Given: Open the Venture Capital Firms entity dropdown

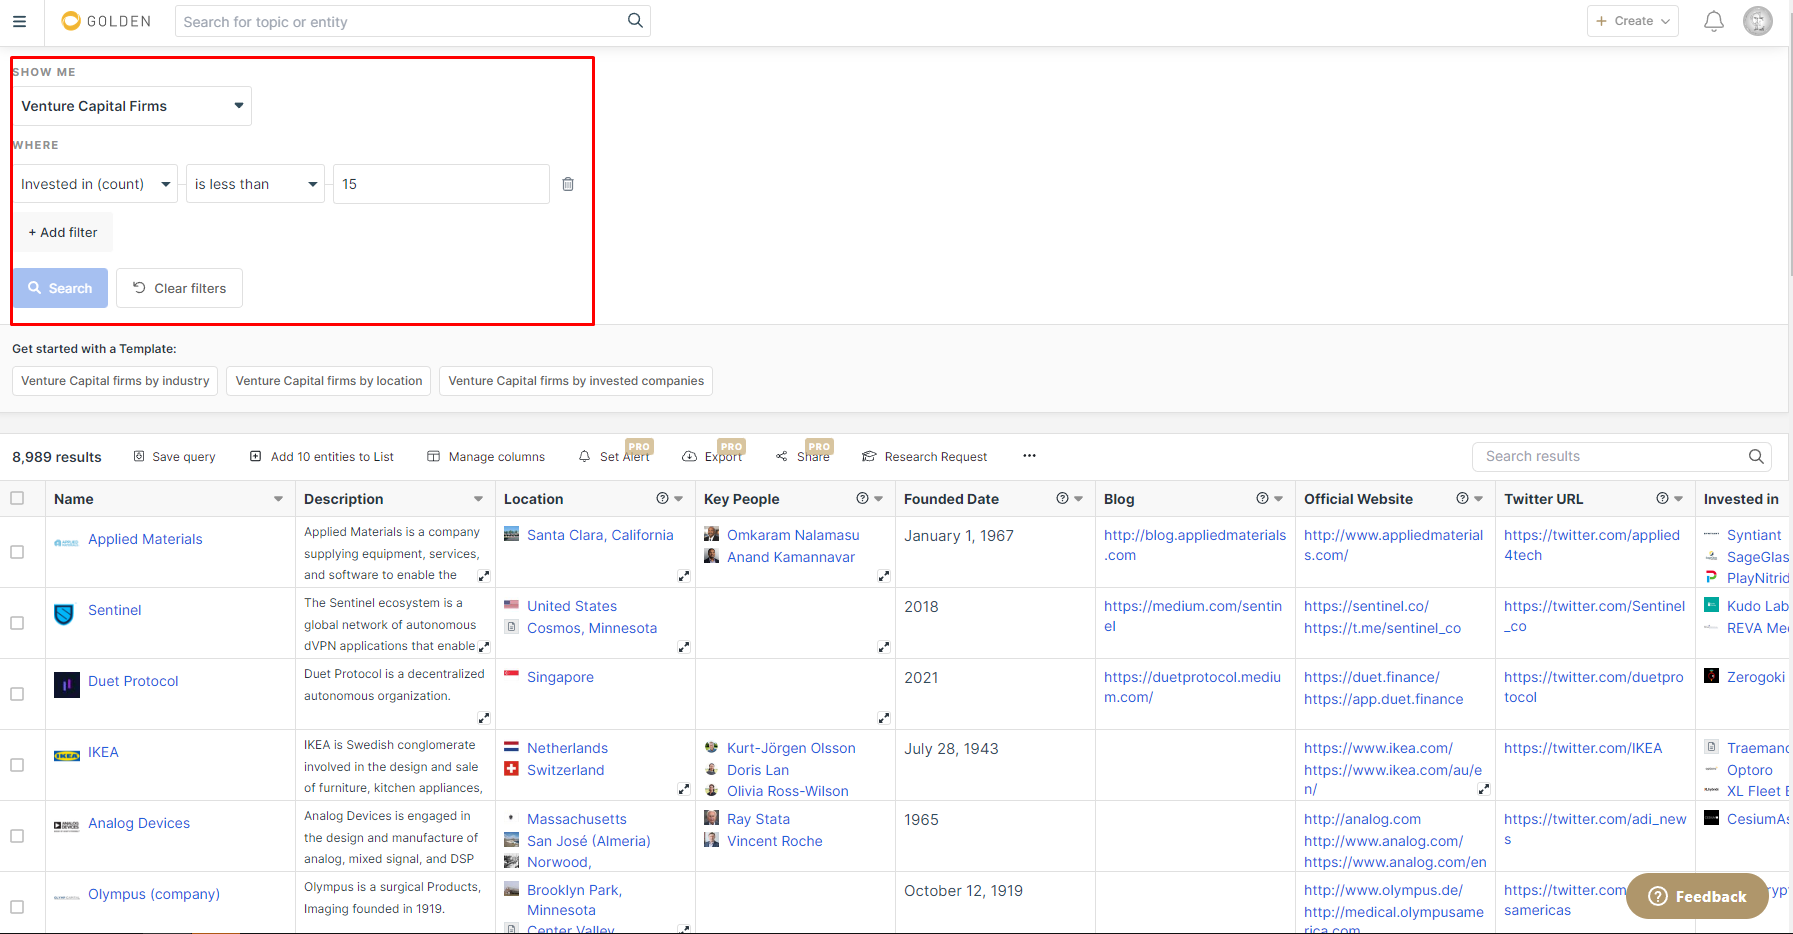Looking at the screenshot, I should click(132, 106).
